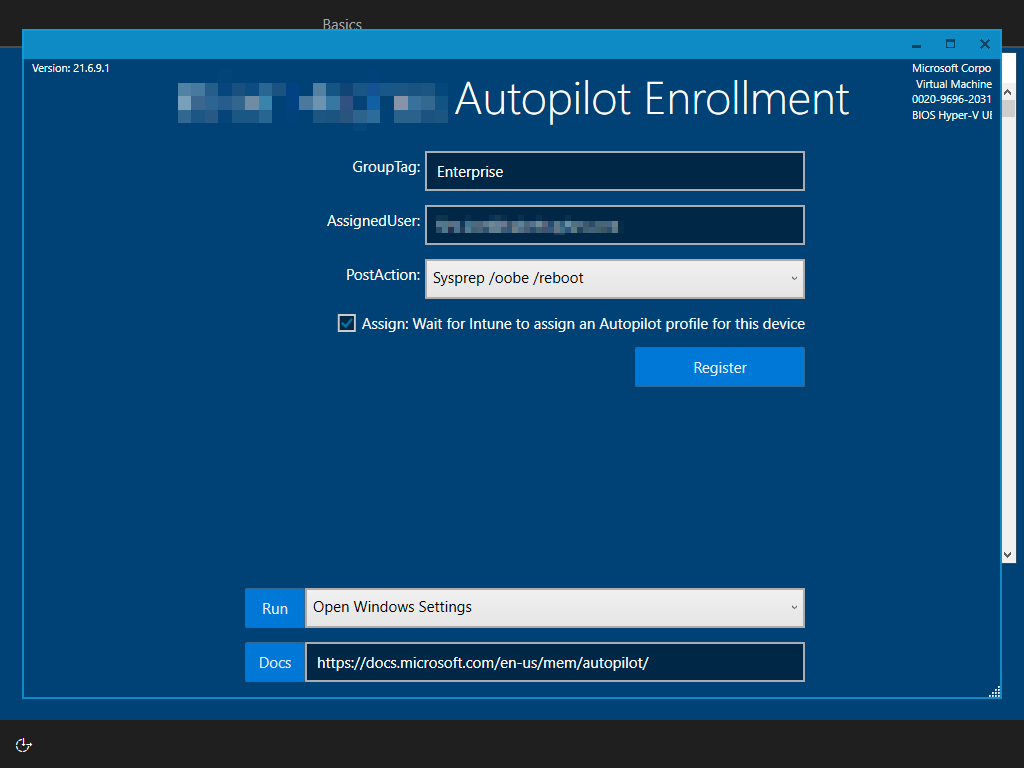The width and height of the screenshot is (1024, 768).
Task: Click the 0020-9696-2031 serial number text
Action: point(952,99)
